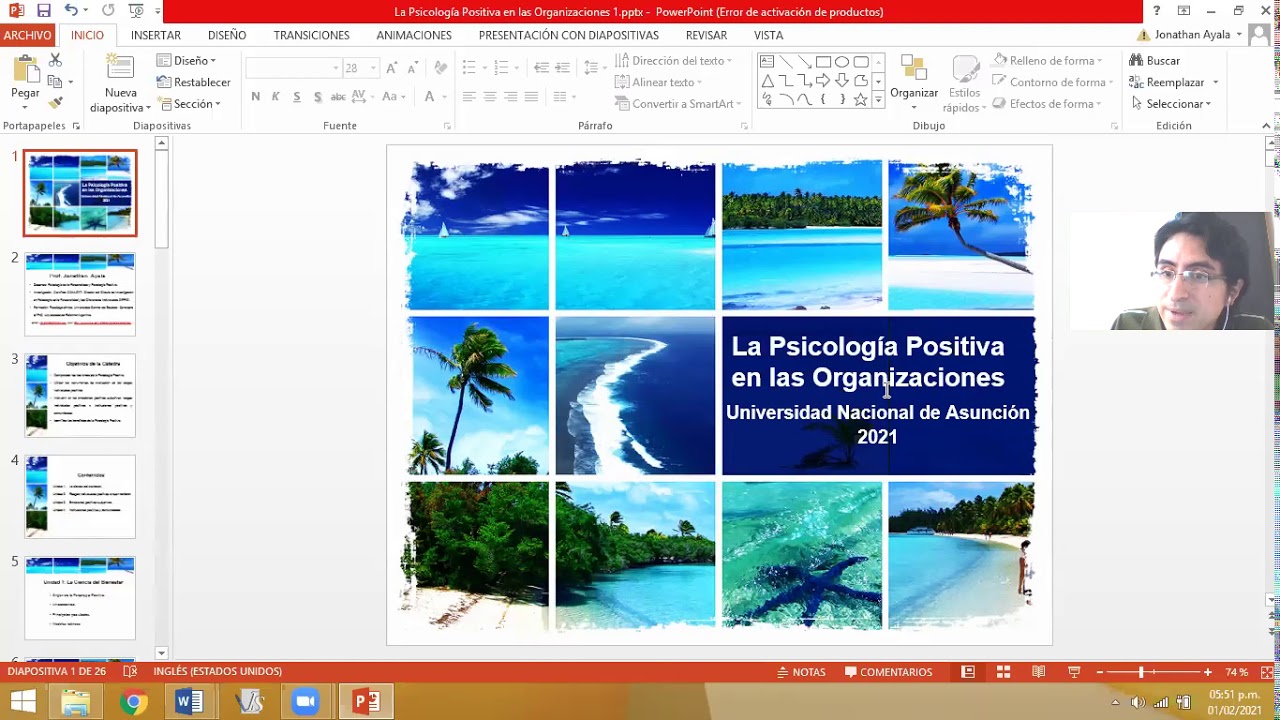Open Dirección del texto dropdown
Viewport: 1280px width, 720px height.
click(673, 61)
